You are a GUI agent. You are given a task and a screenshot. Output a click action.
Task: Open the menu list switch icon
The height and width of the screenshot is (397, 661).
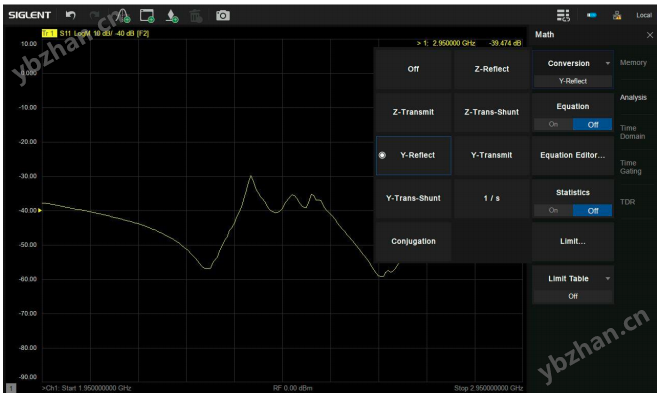click(x=563, y=16)
